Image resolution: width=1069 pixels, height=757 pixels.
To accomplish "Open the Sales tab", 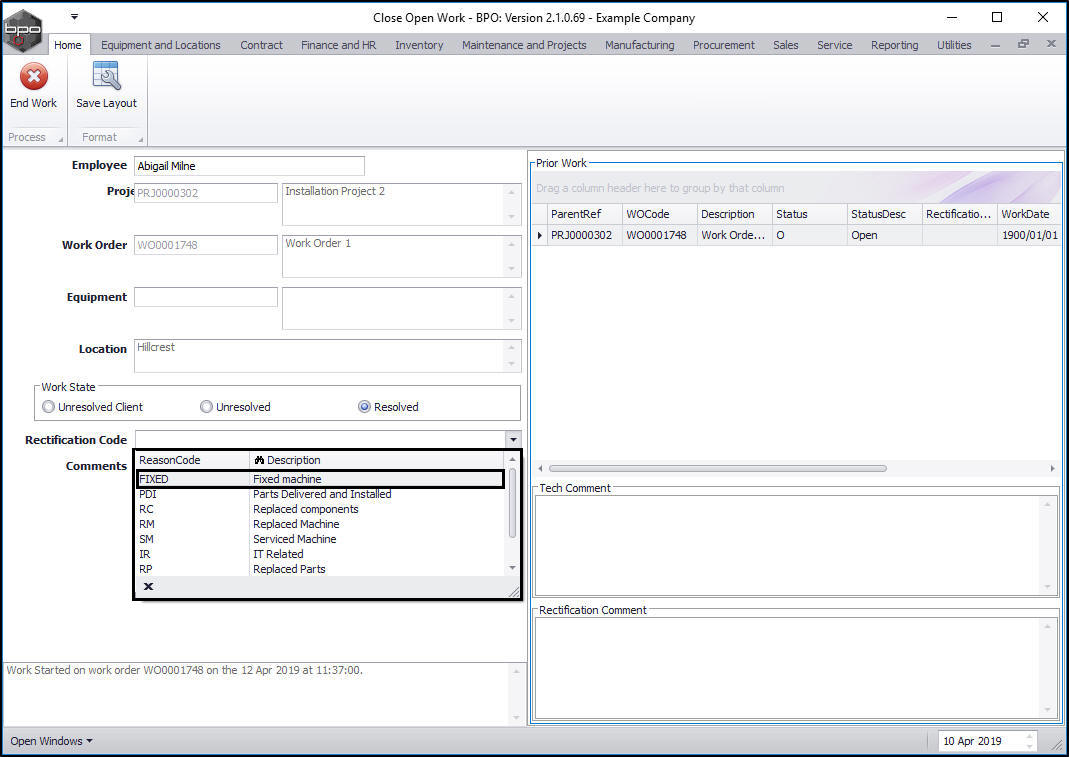I will click(x=785, y=45).
